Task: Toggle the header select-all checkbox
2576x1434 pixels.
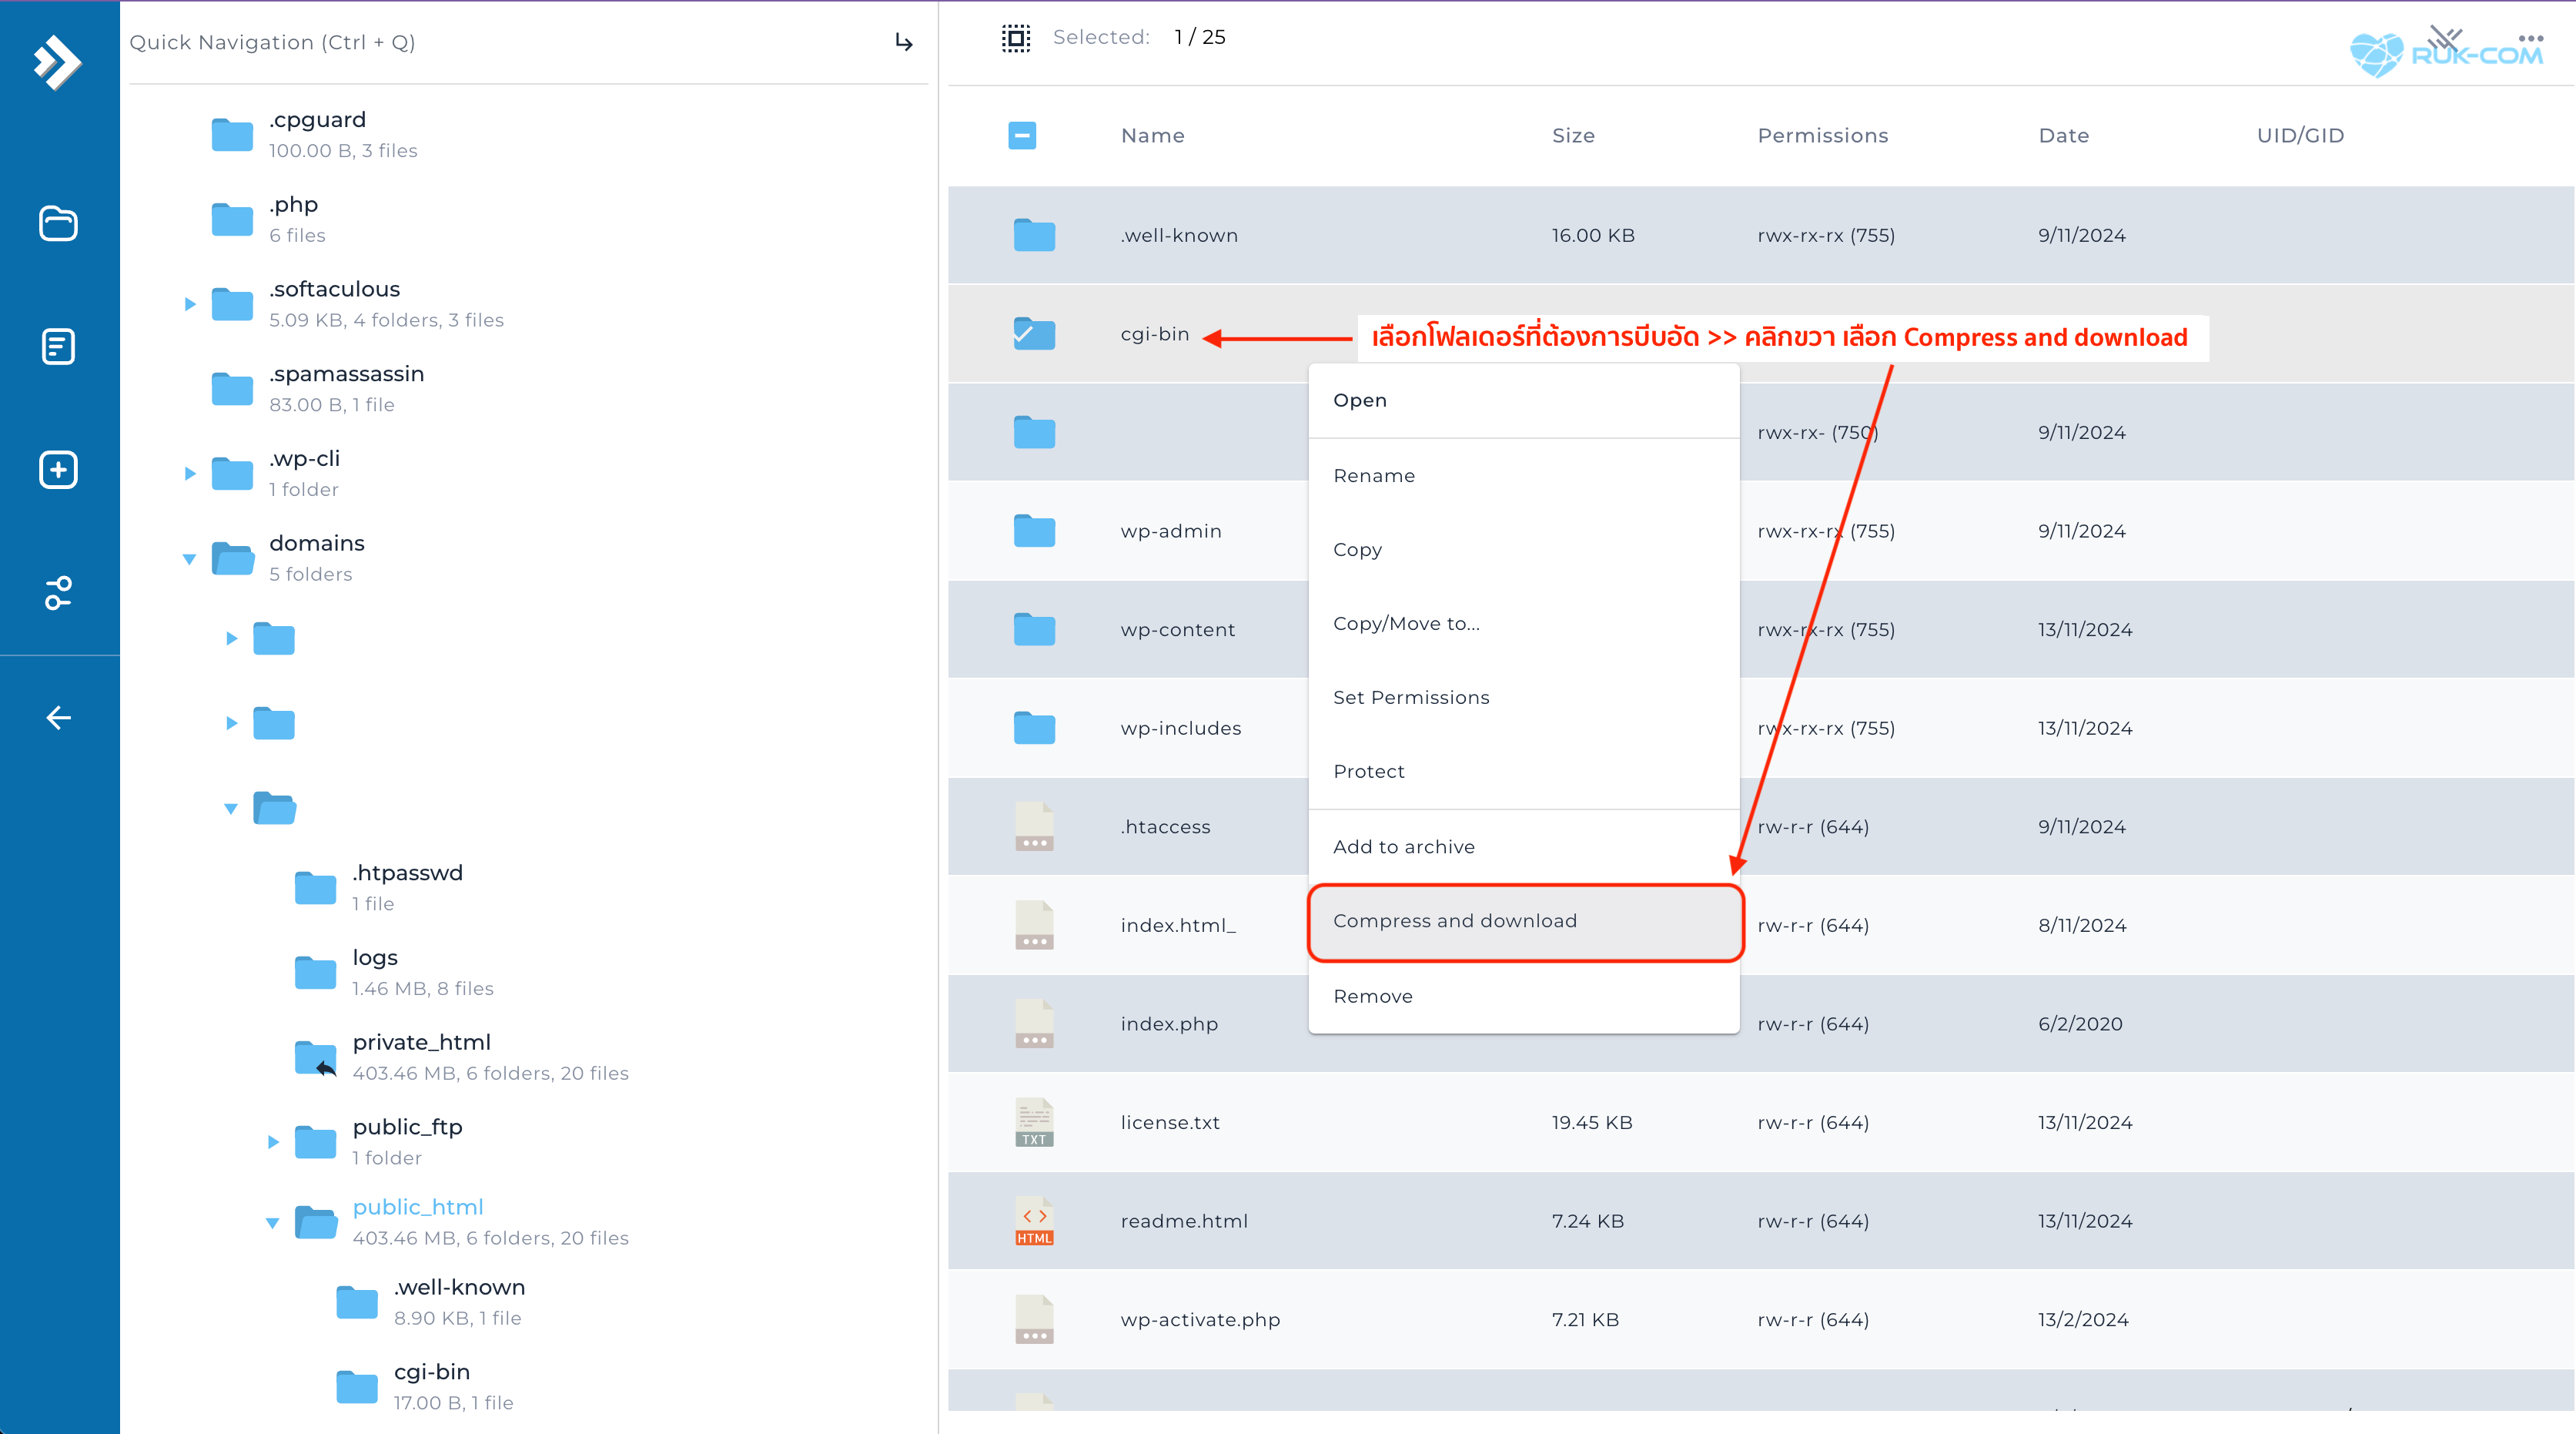Action: 1022,135
